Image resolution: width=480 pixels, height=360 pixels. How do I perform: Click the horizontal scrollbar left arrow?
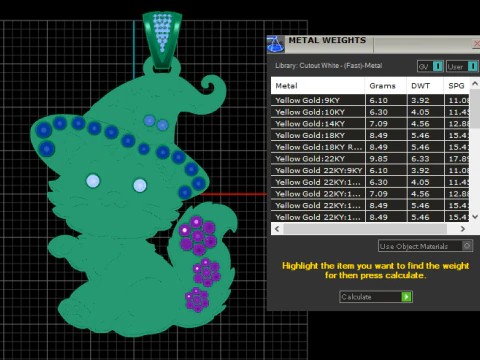click(x=277, y=229)
